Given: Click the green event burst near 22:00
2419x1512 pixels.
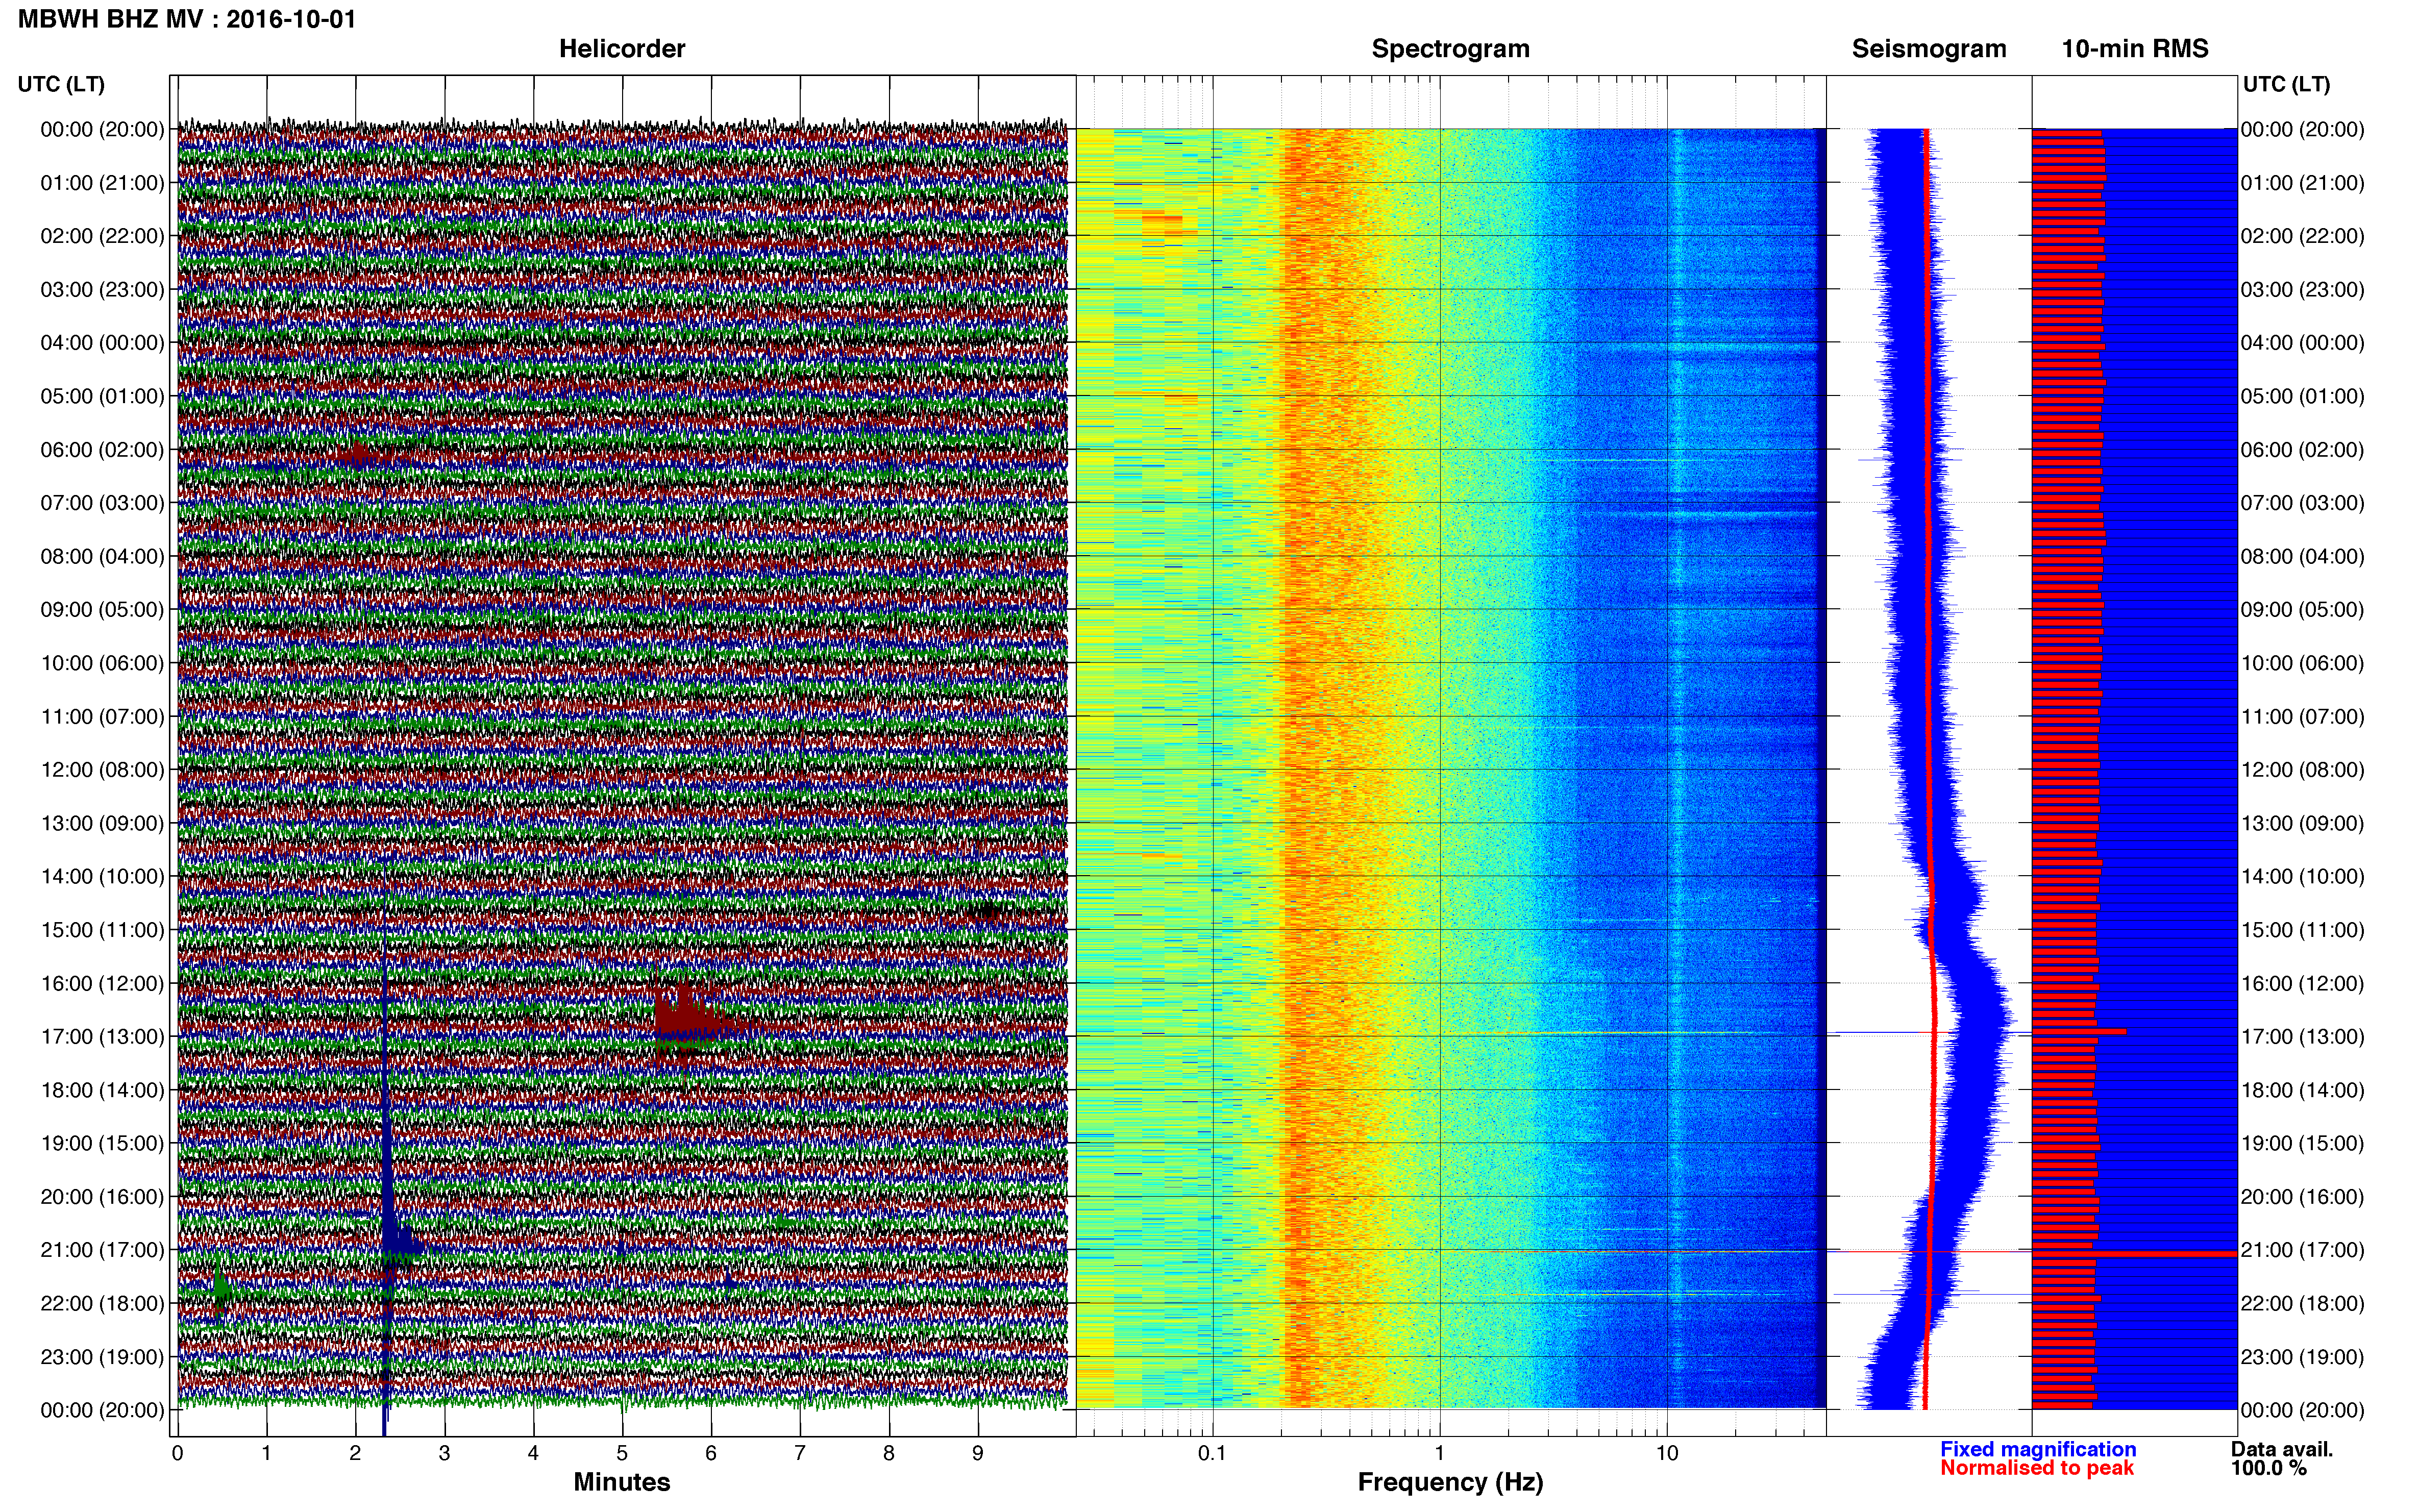Looking at the screenshot, I should pos(221,1289).
